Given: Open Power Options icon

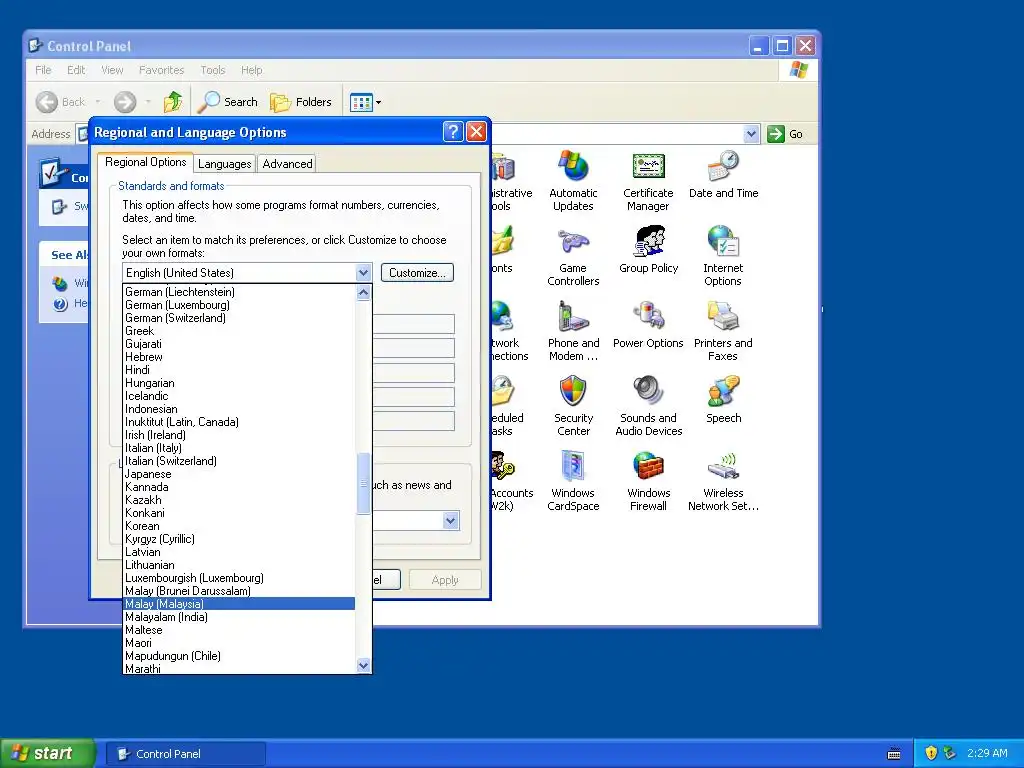Looking at the screenshot, I should pyautogui.click(x=648, y=325).
